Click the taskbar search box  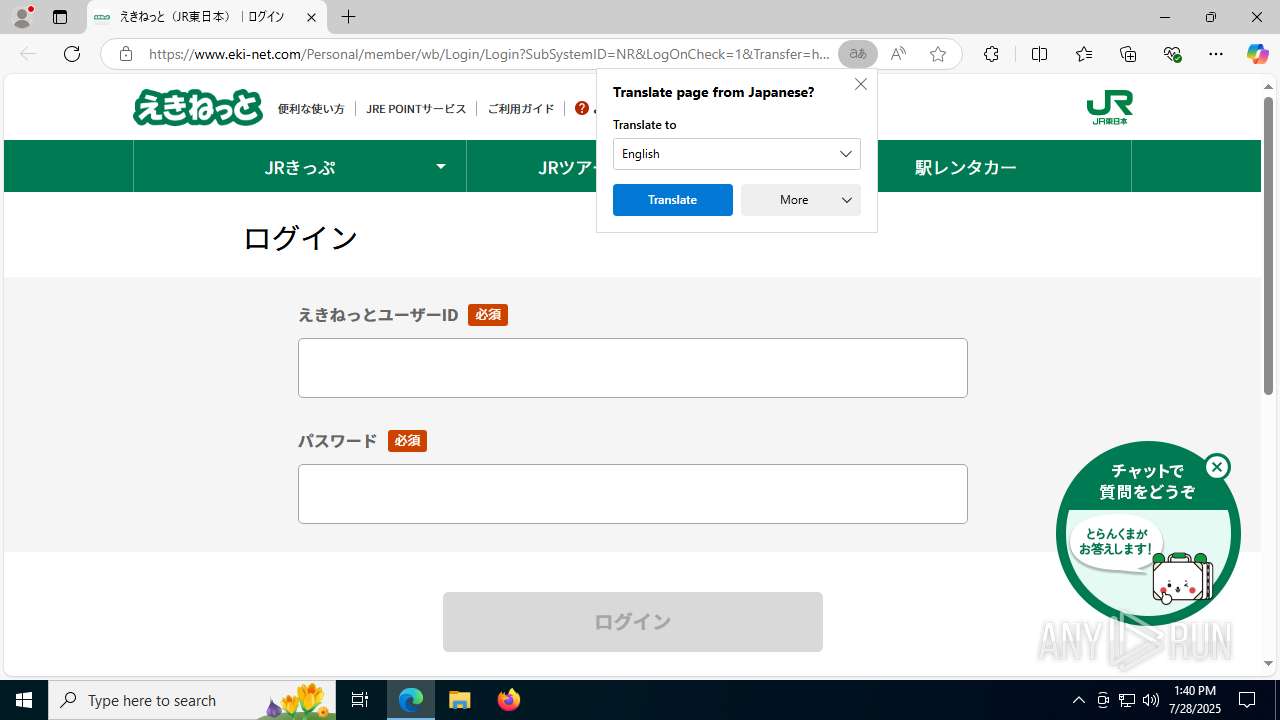(x=192, y=700)
